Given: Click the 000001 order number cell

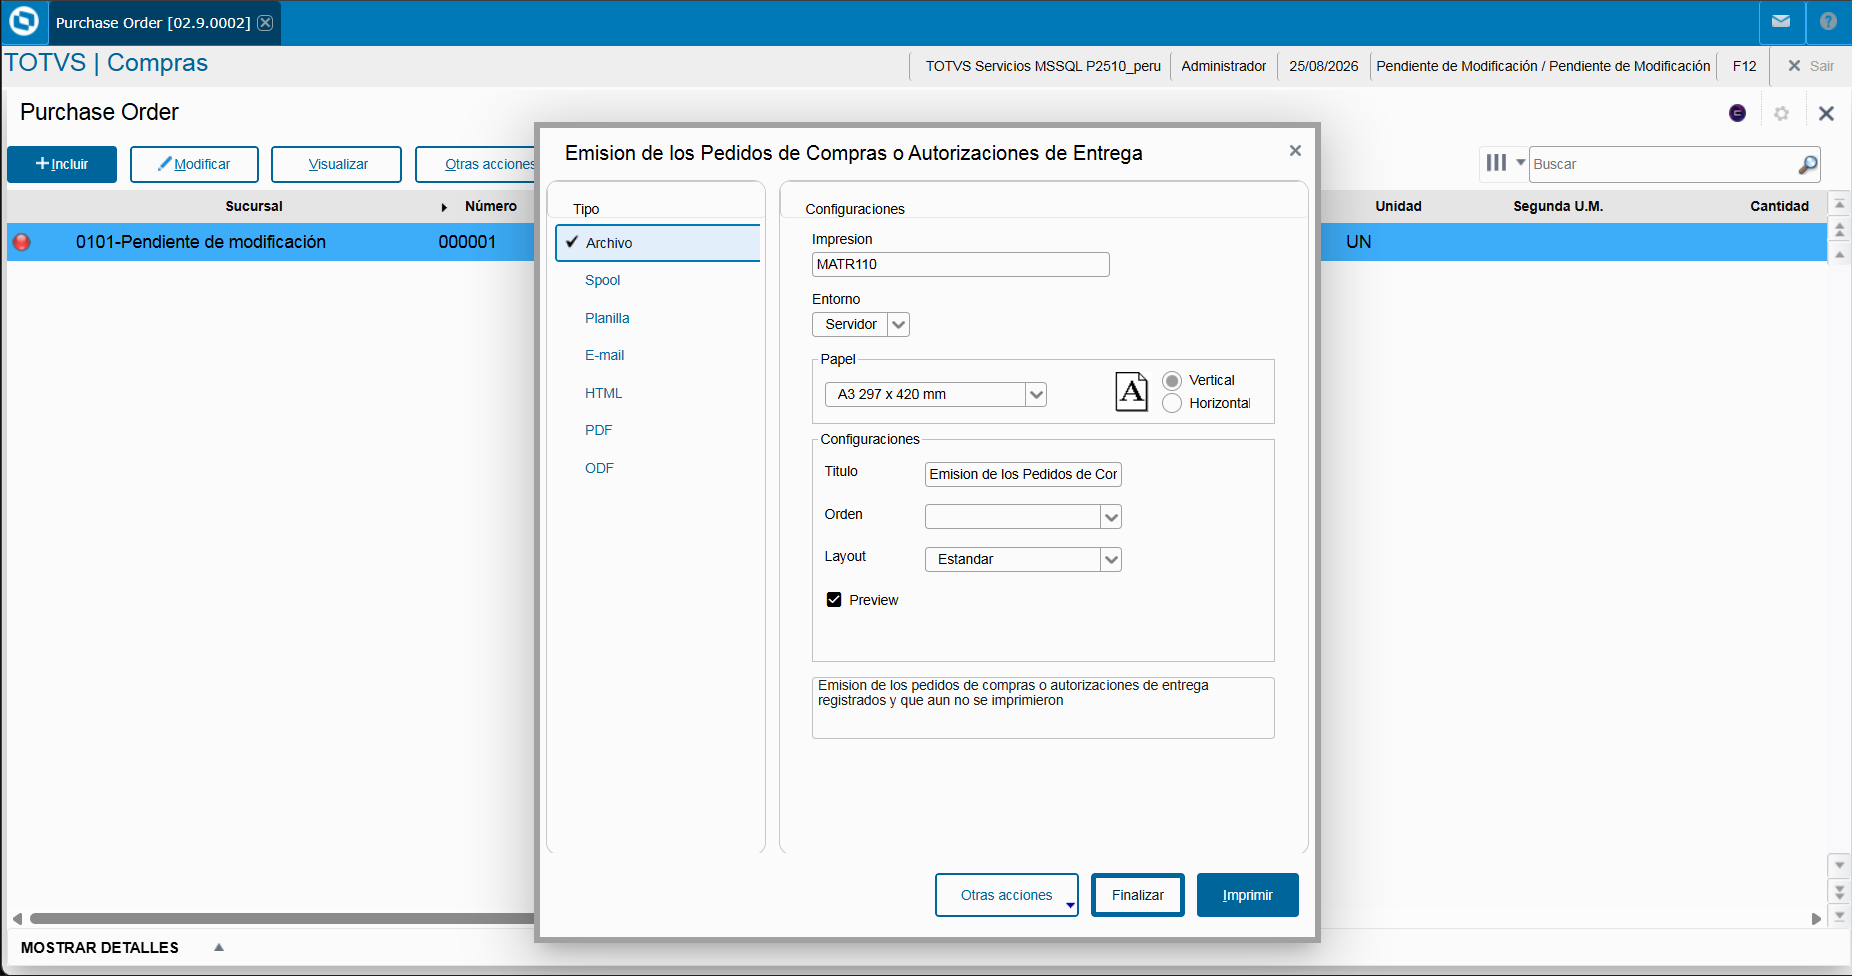Looking at the screenshot, I should (467, 242).
